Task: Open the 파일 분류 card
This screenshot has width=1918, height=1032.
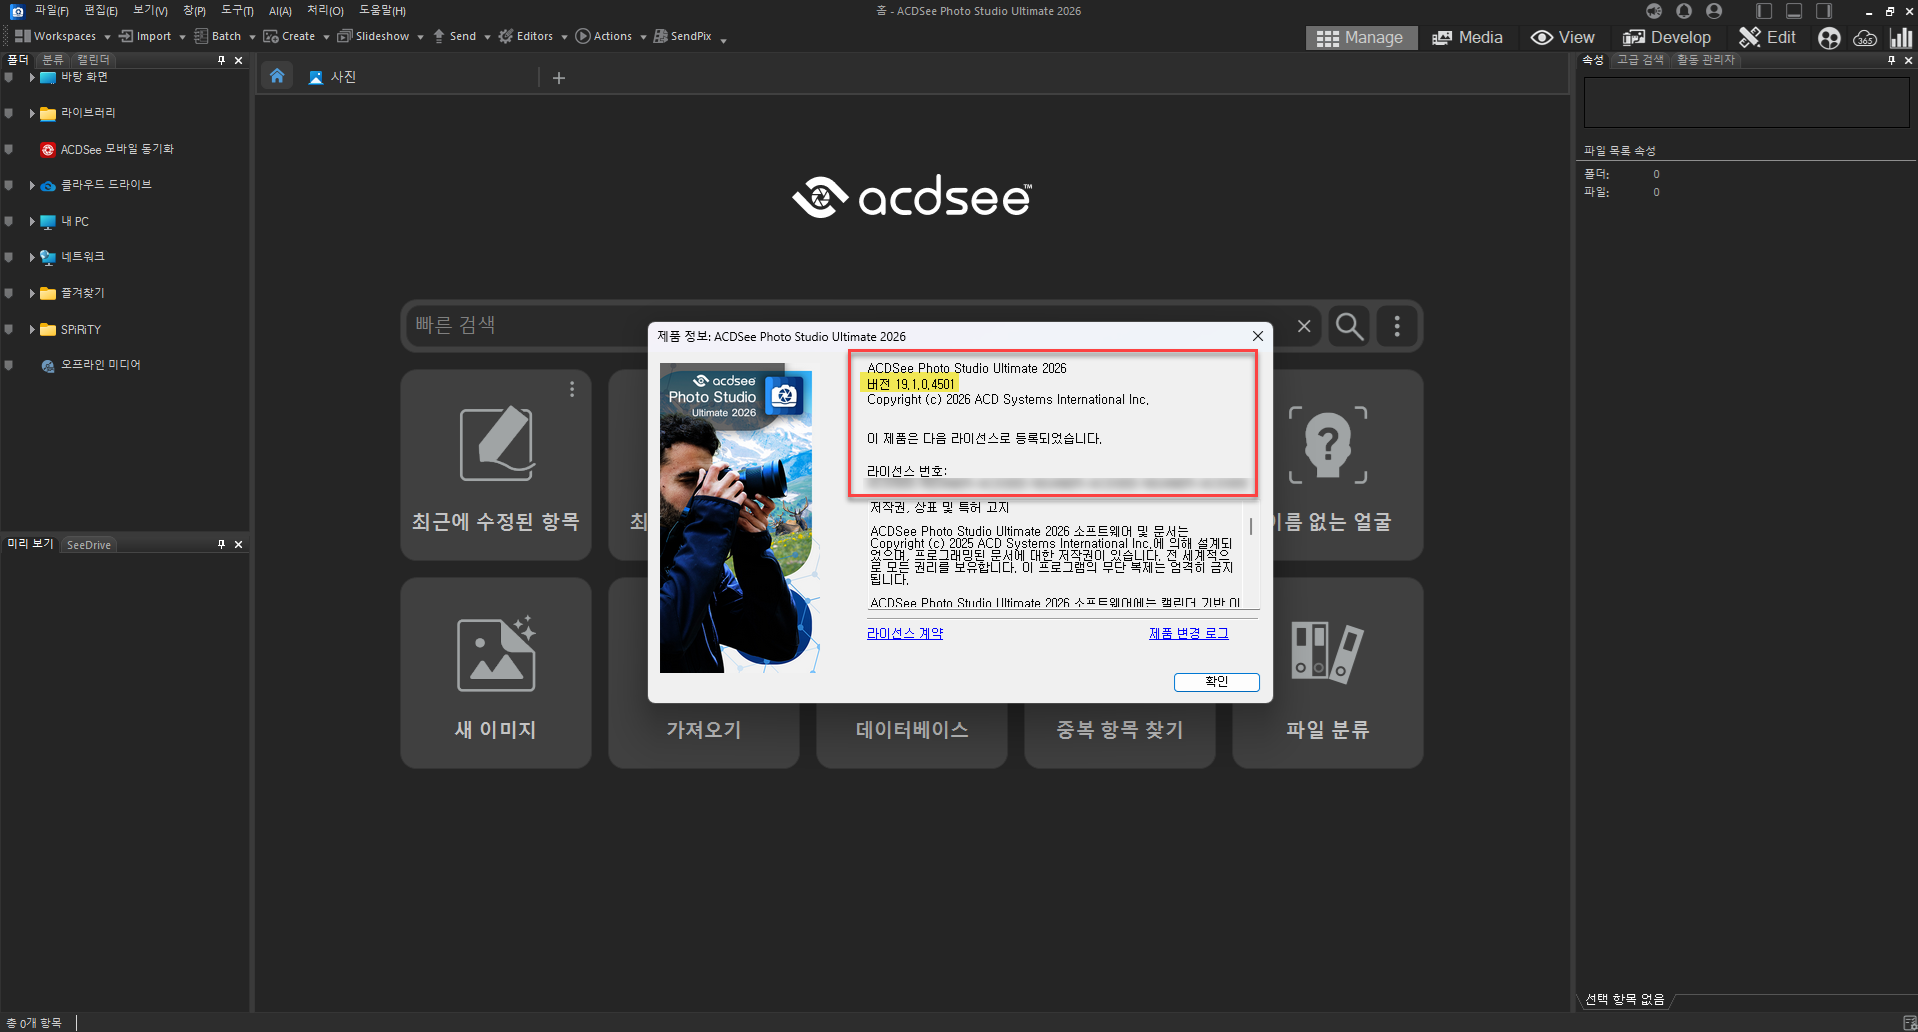Action: 1328,673
